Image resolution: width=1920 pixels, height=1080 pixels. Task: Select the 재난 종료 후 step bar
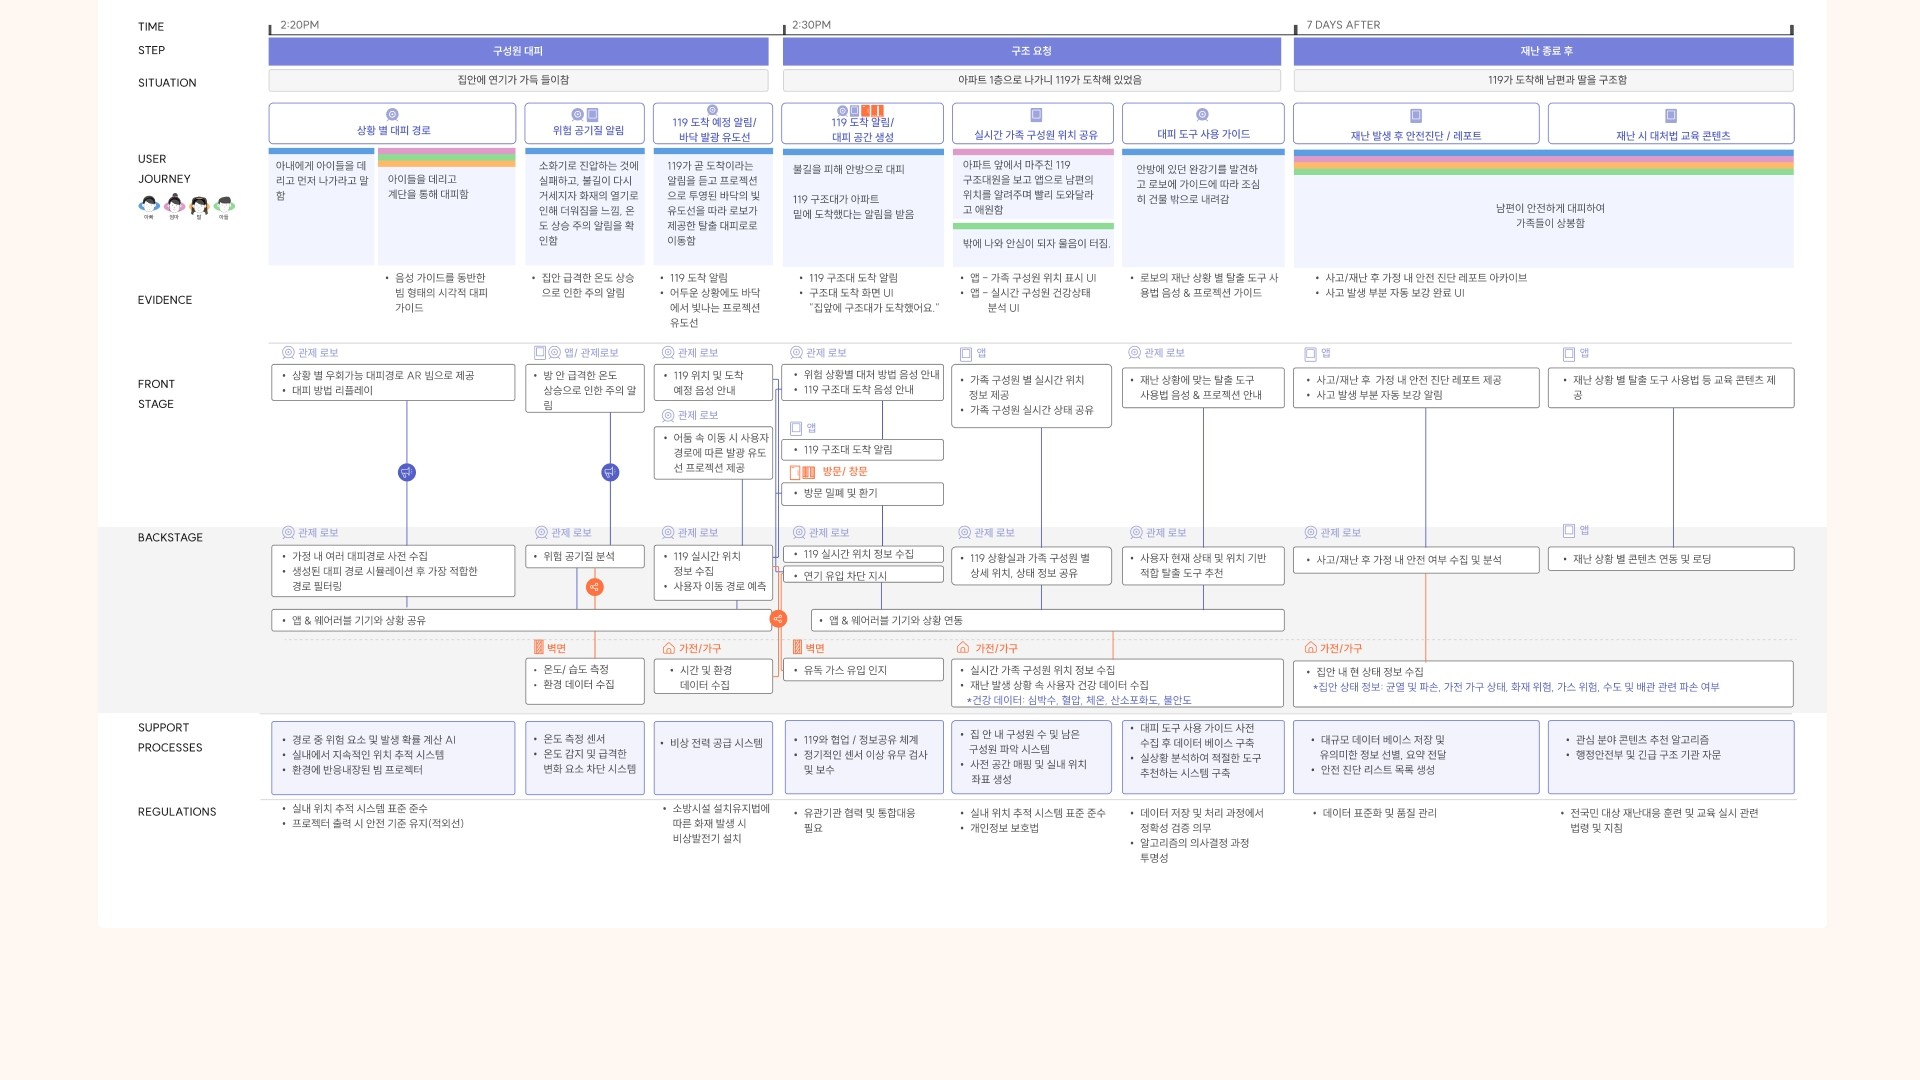click(1543, 51)
